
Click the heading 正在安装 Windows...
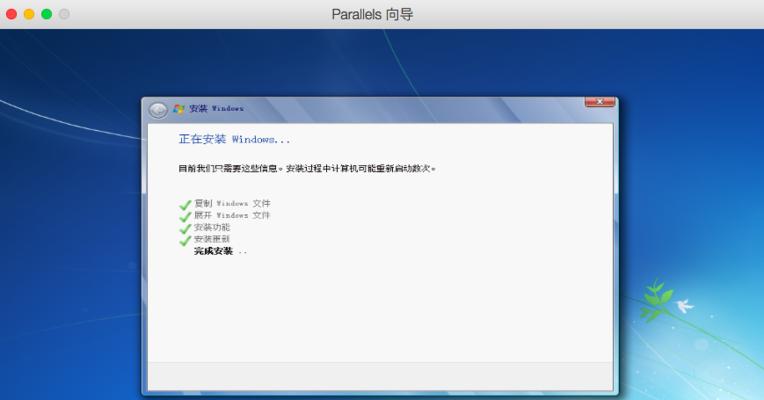pyautogui.click(x=234, y=139)
